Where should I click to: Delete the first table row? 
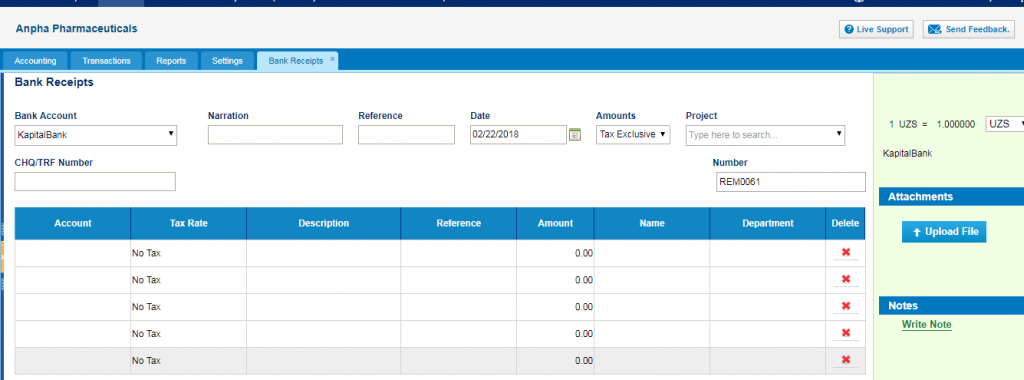pos(846,253)
